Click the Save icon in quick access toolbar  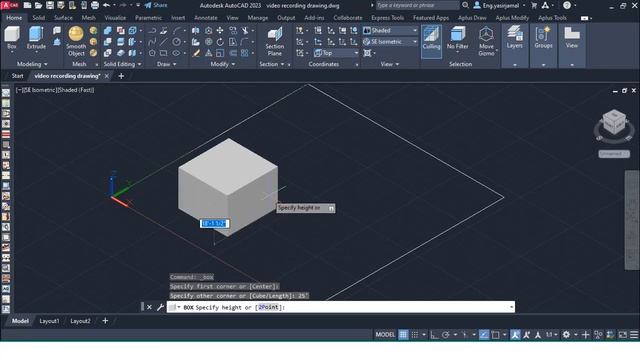click(x=49, y=5)
